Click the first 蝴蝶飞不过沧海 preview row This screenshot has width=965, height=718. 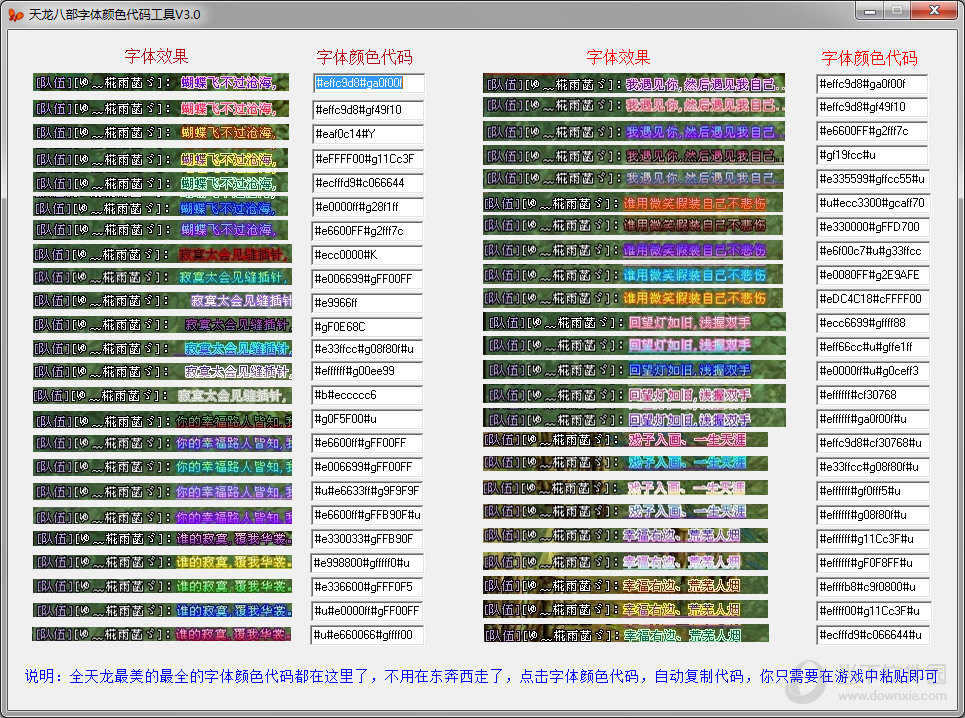160,84
